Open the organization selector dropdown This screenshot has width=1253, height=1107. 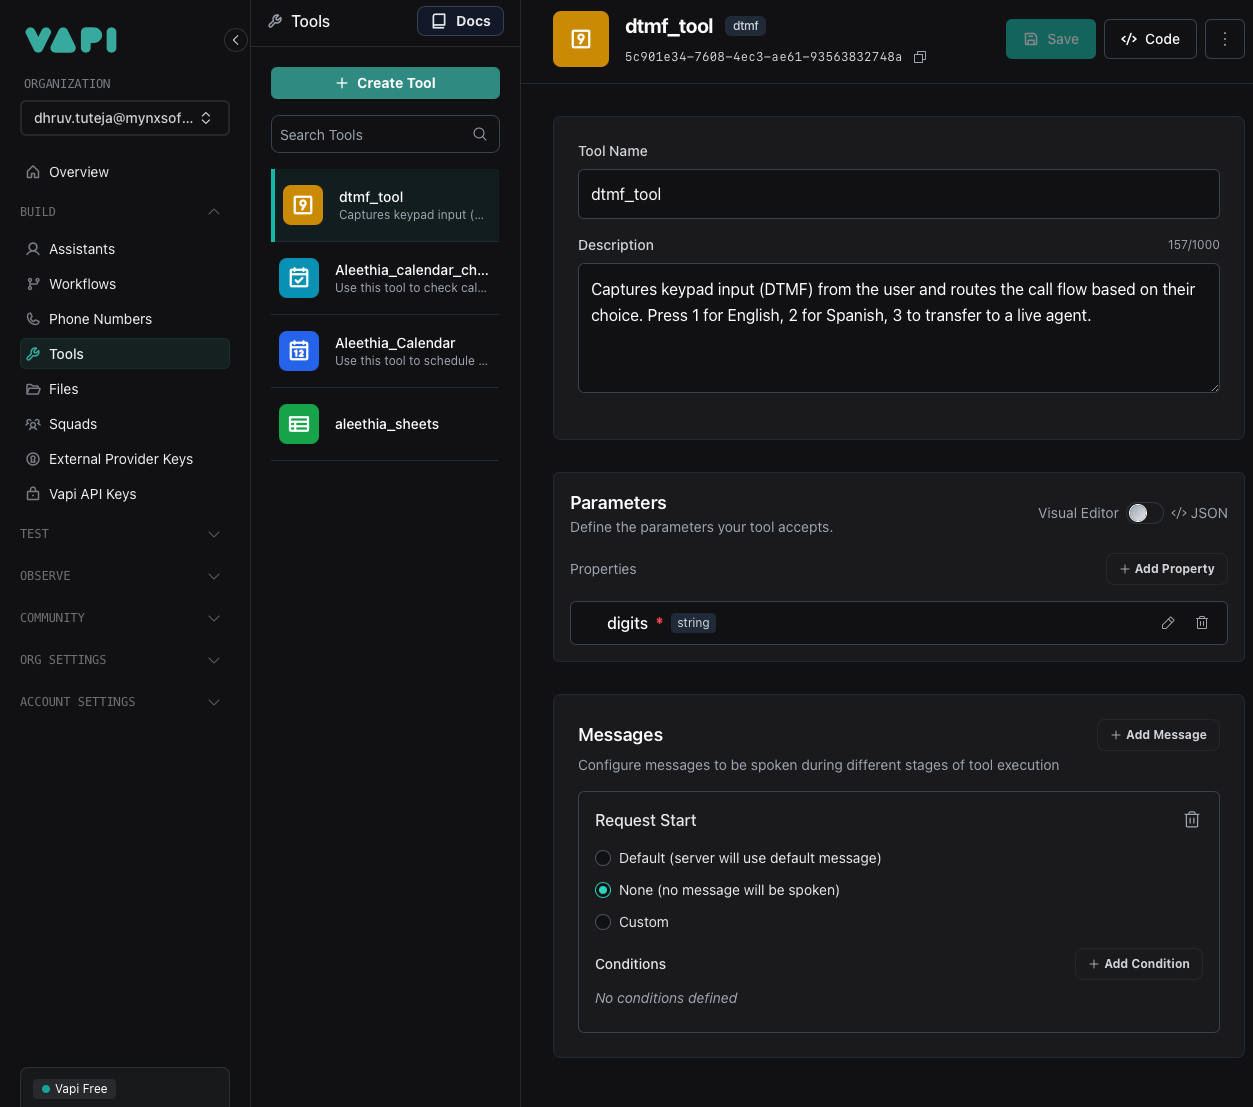pos(125,118)
